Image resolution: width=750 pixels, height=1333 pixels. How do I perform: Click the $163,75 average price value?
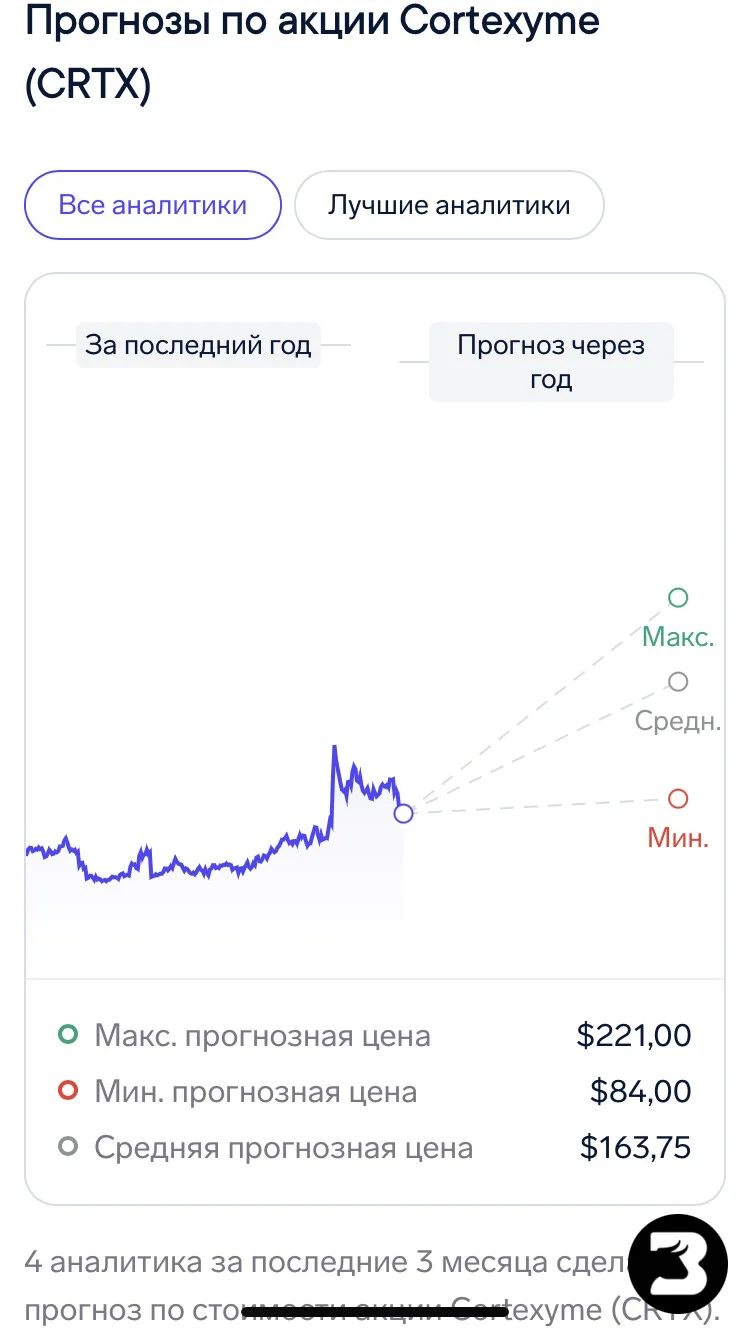pyautogui.click(x=635, y=1147)
